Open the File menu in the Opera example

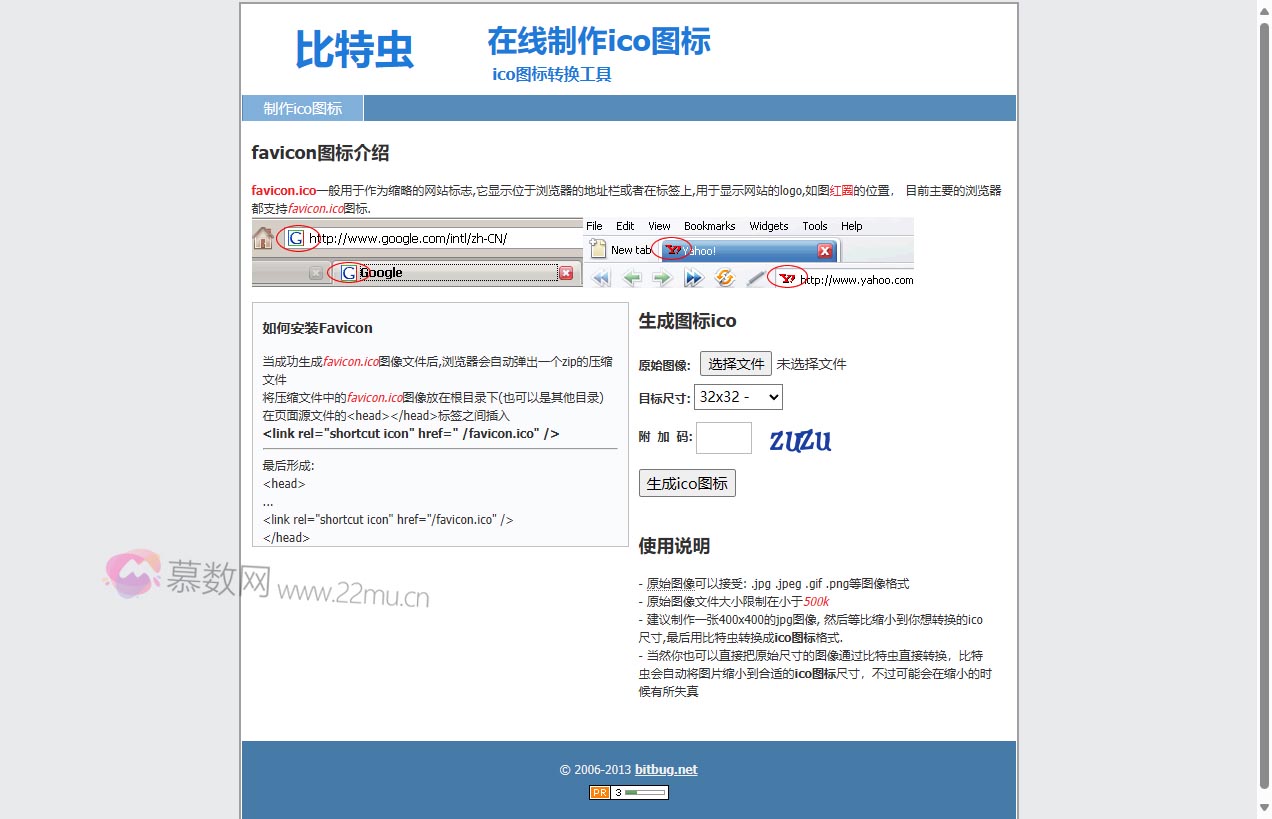[x=594, y=225]
